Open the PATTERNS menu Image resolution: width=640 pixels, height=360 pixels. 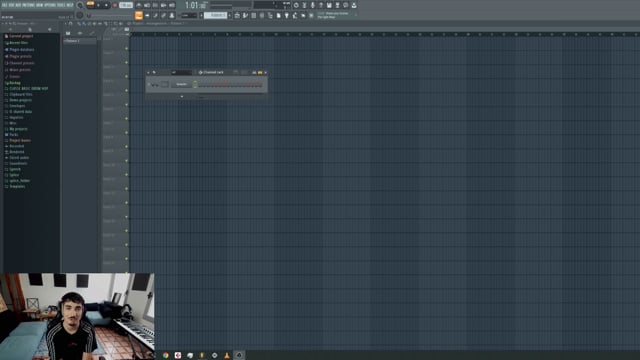[x=29, y=5]
